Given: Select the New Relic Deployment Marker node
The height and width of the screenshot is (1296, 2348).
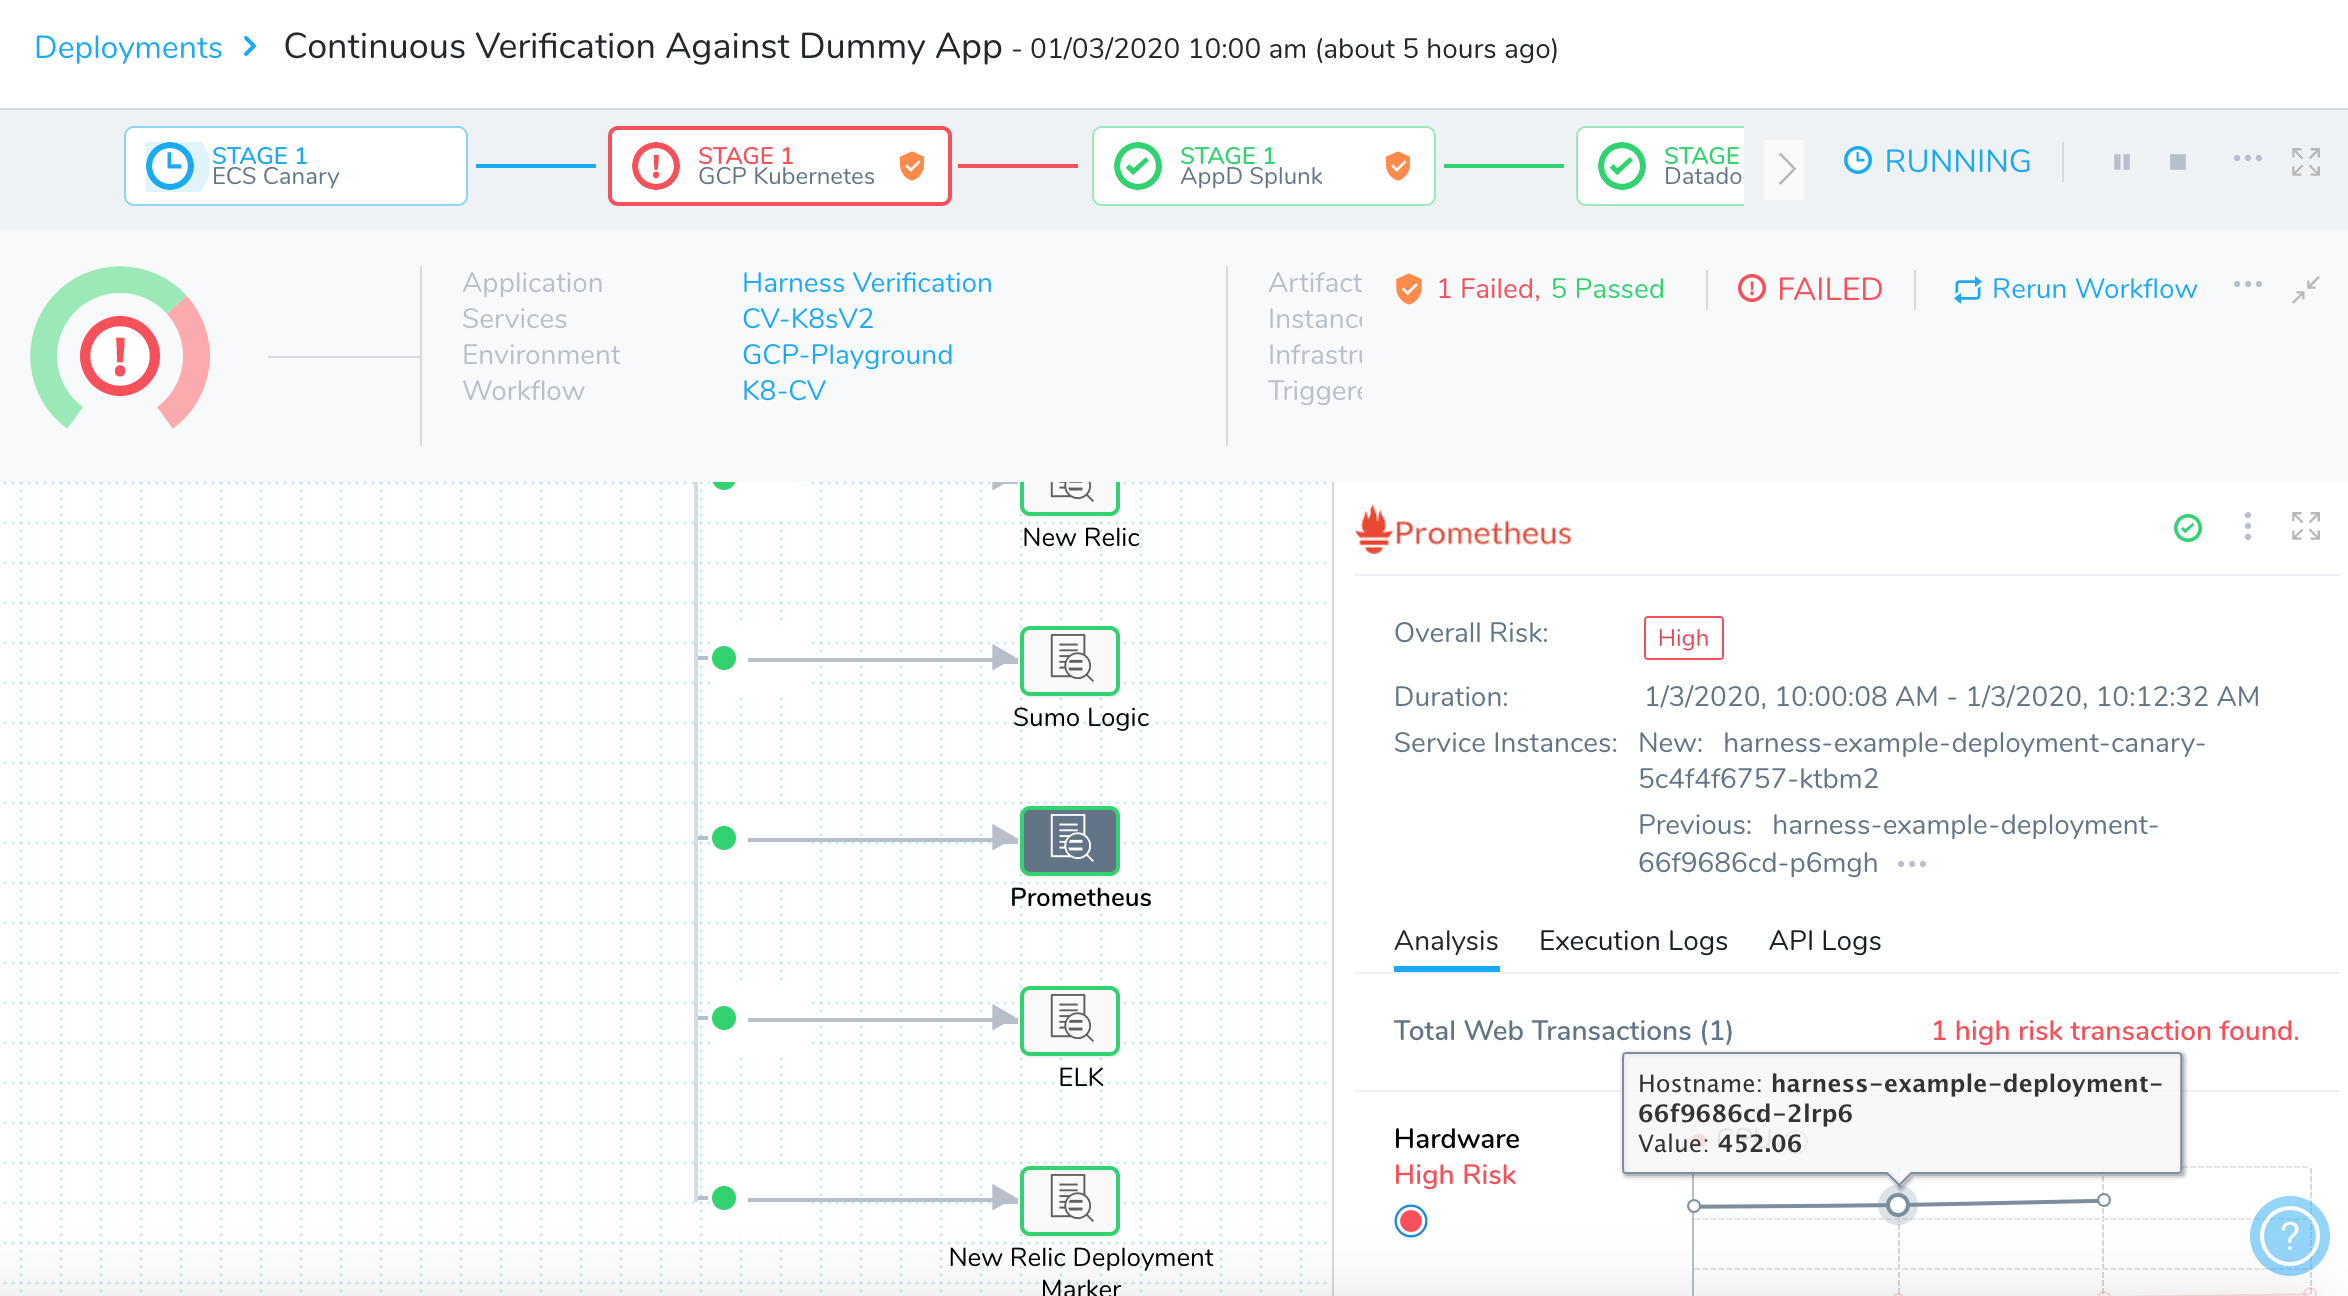Looking at the screenshot, I should 1070,1201.
